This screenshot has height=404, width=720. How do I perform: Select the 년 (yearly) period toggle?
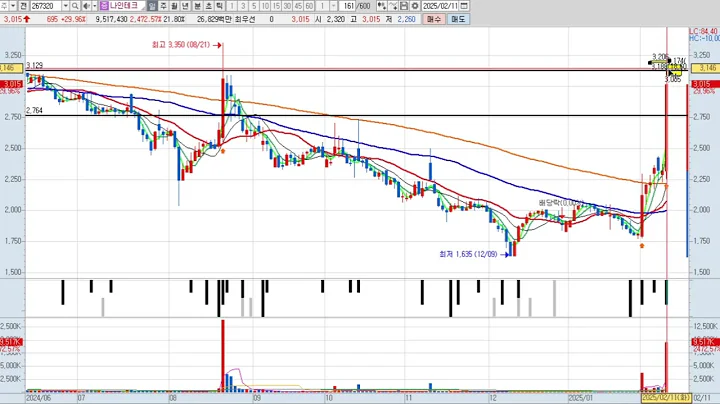(185, 6)
